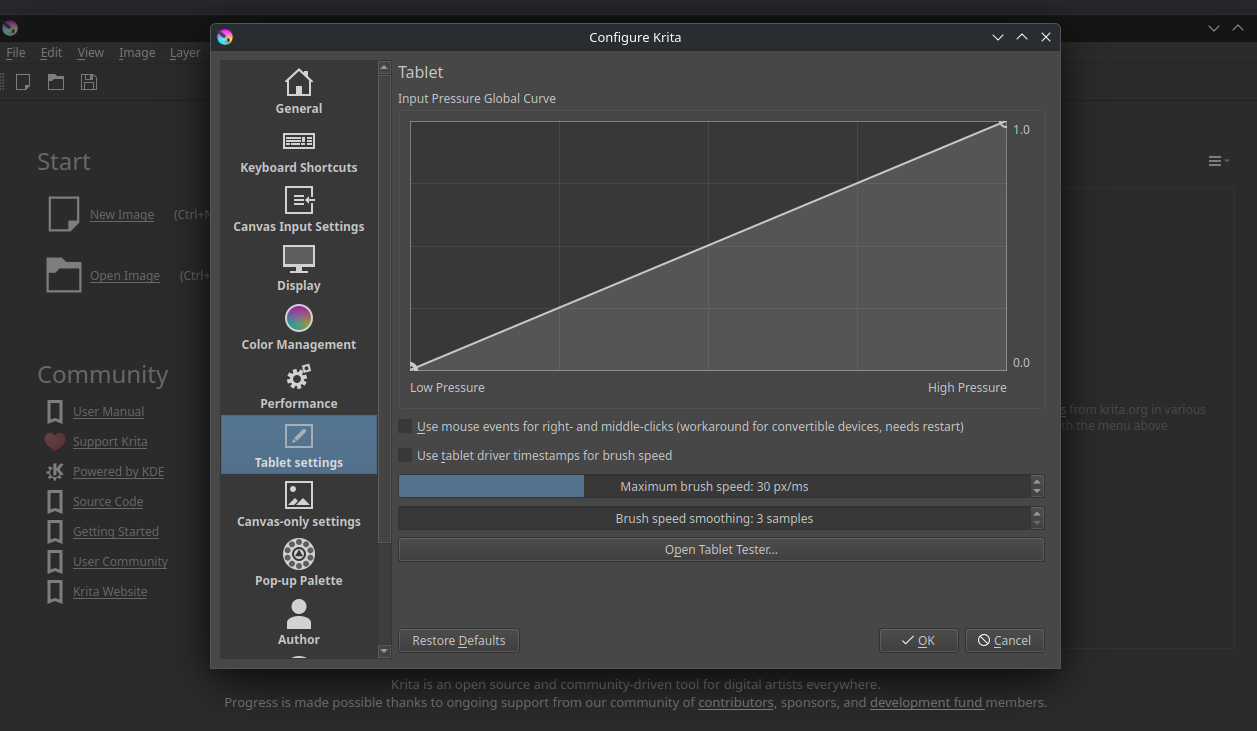Increase brush speed smoothing samples
Image resolution: width=1257 pixels, height=731 pixels.
click(x=1037, y=513)
